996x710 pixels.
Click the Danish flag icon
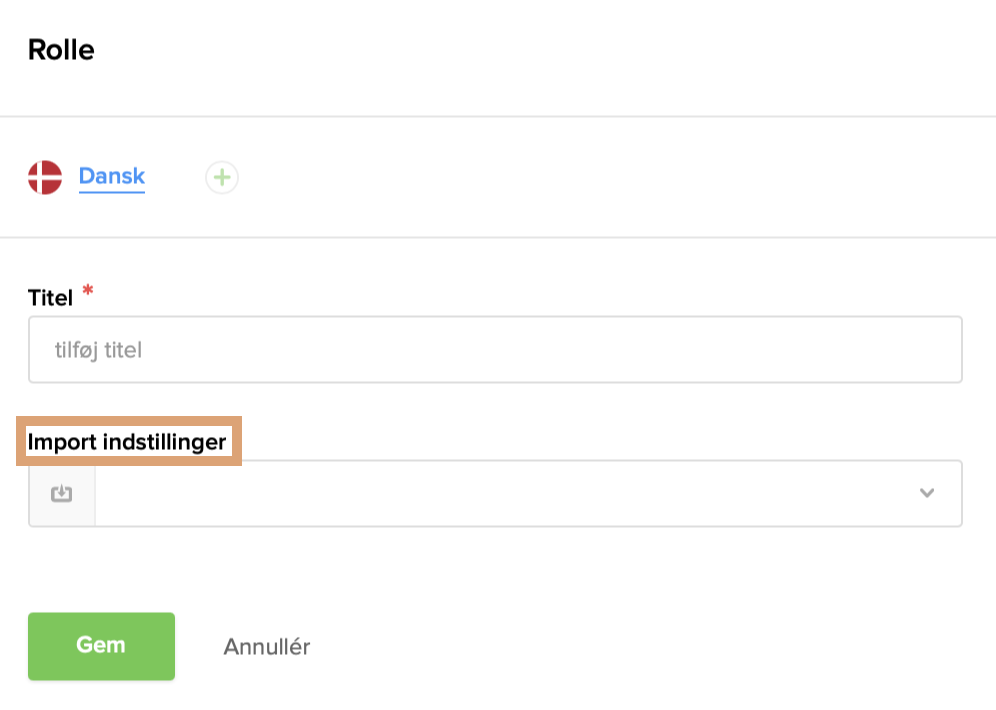point(45,178)
